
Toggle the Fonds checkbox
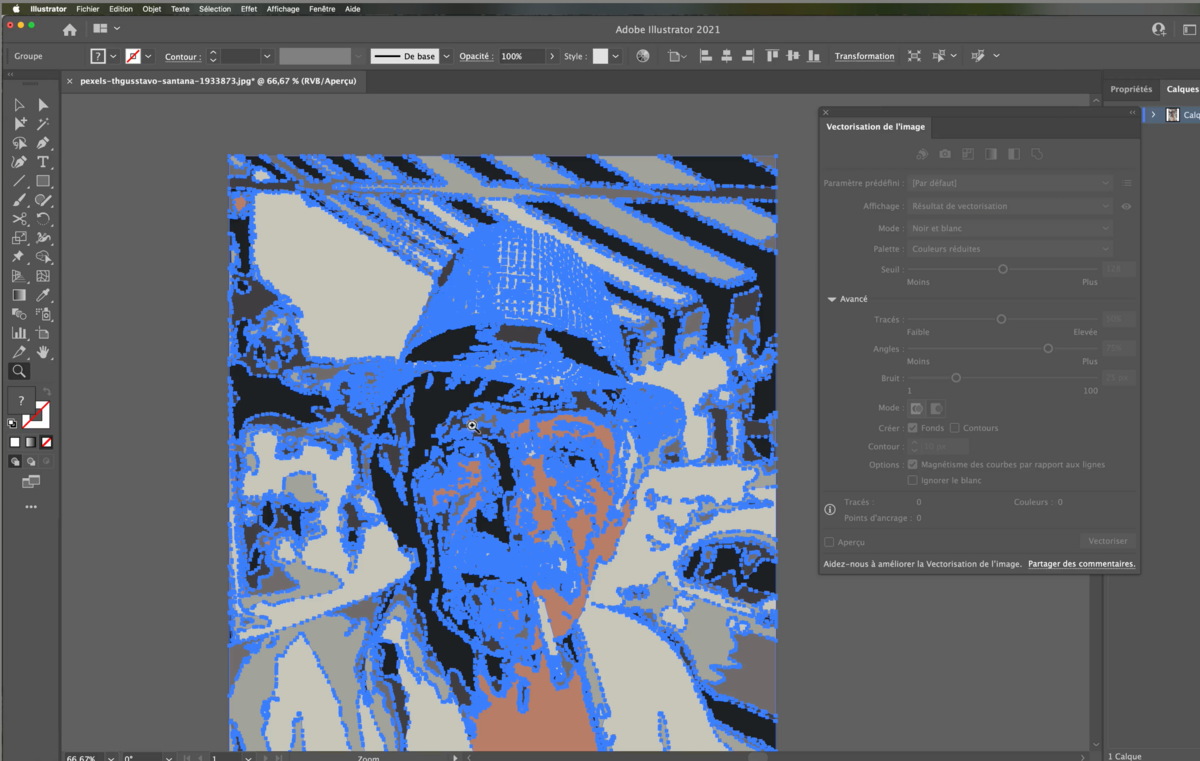click(x=913, y=428)
